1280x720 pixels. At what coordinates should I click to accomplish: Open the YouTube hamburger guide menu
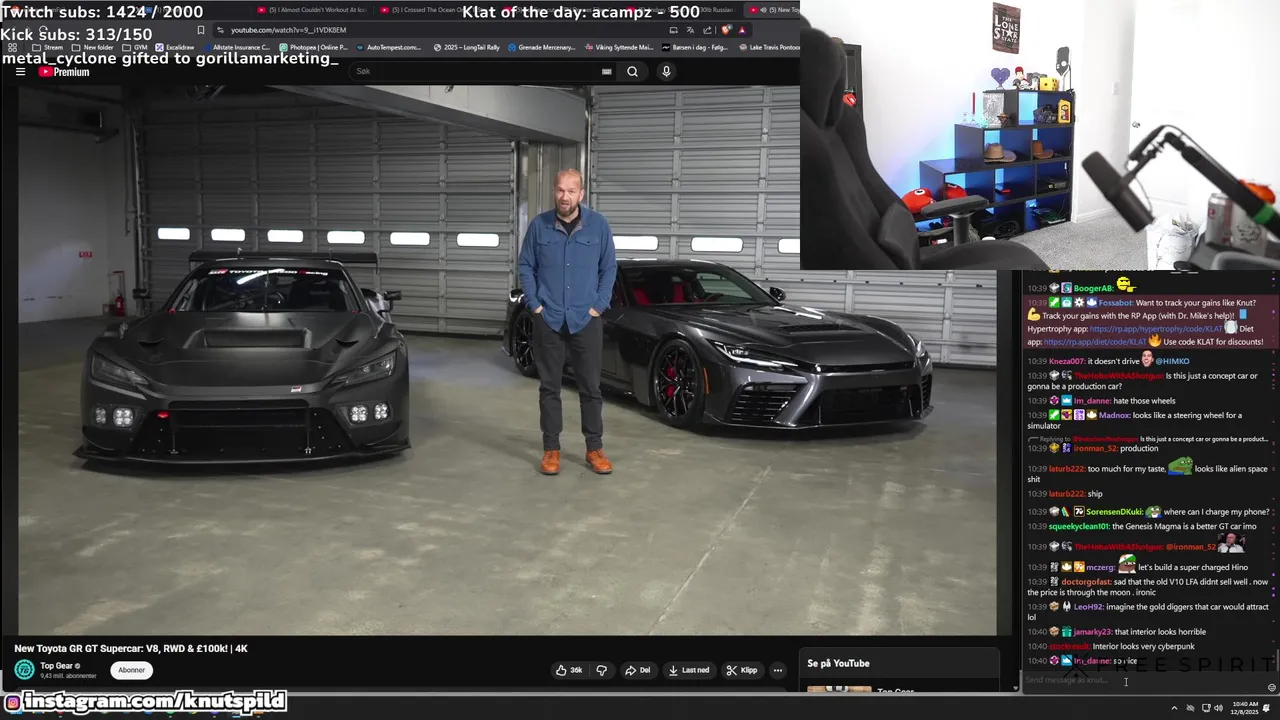point(20,72)
